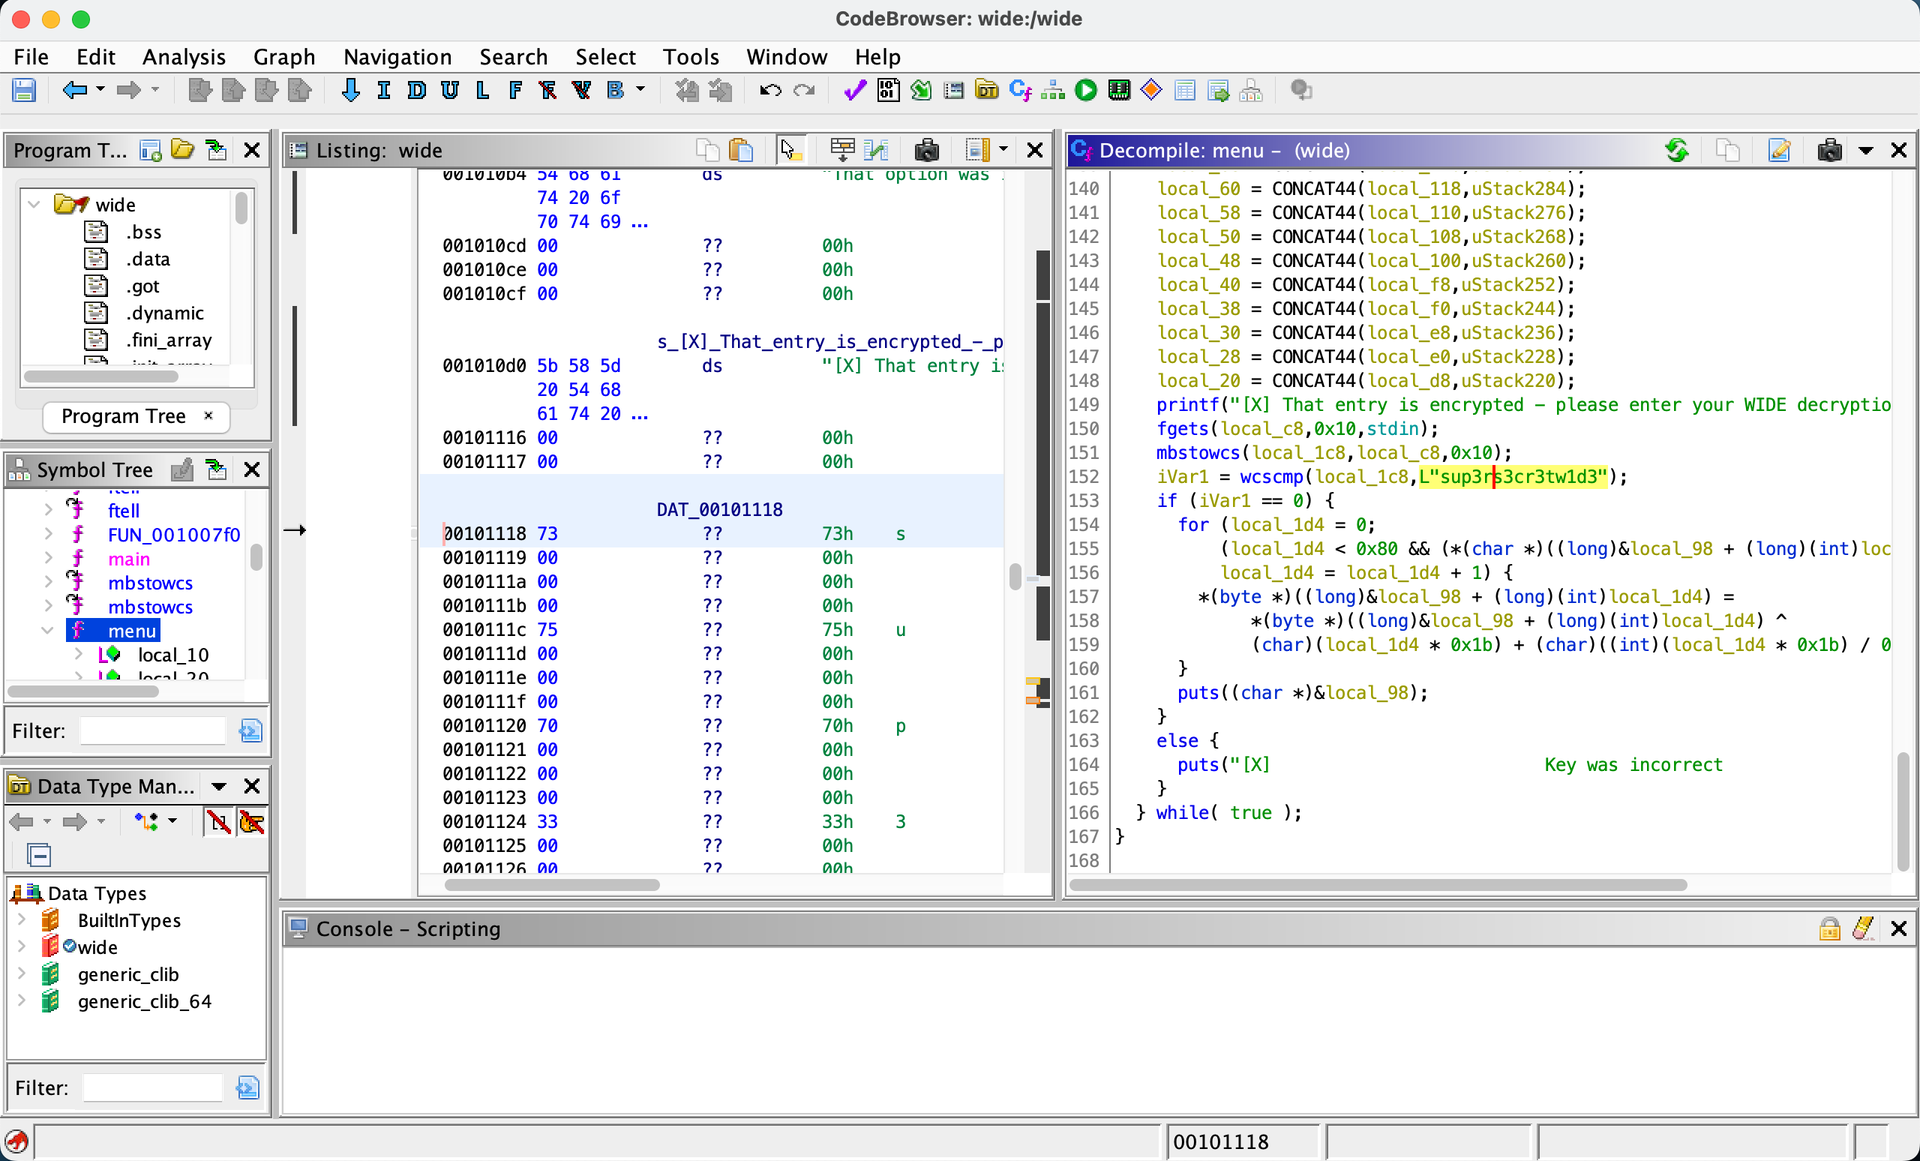Click collapse all icon in Data Type Manager
The height and width of the screenshot is (1161, 1920).
39,855
